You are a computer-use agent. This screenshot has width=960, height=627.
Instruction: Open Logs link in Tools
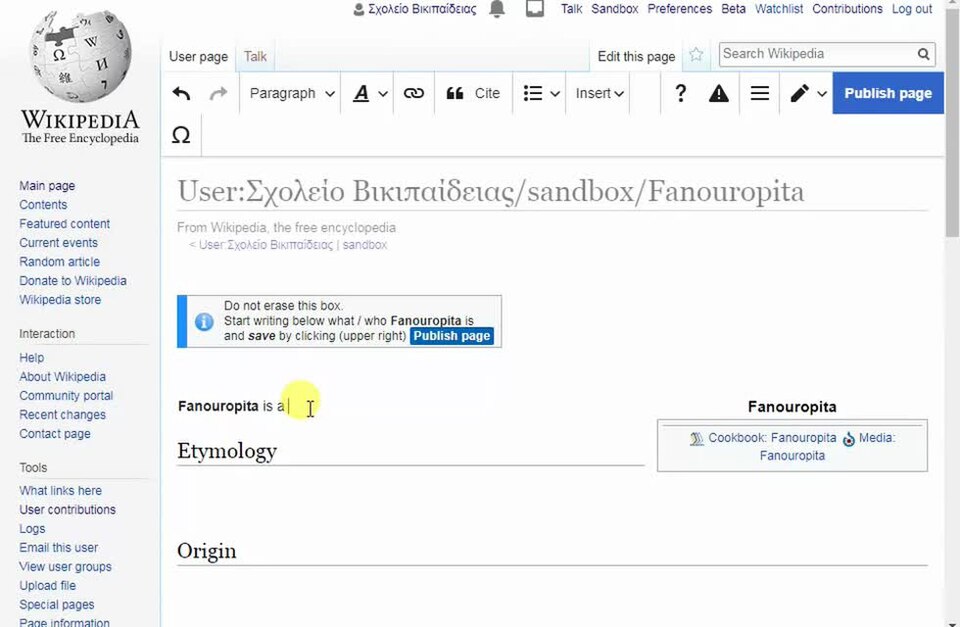pos(32,528)
